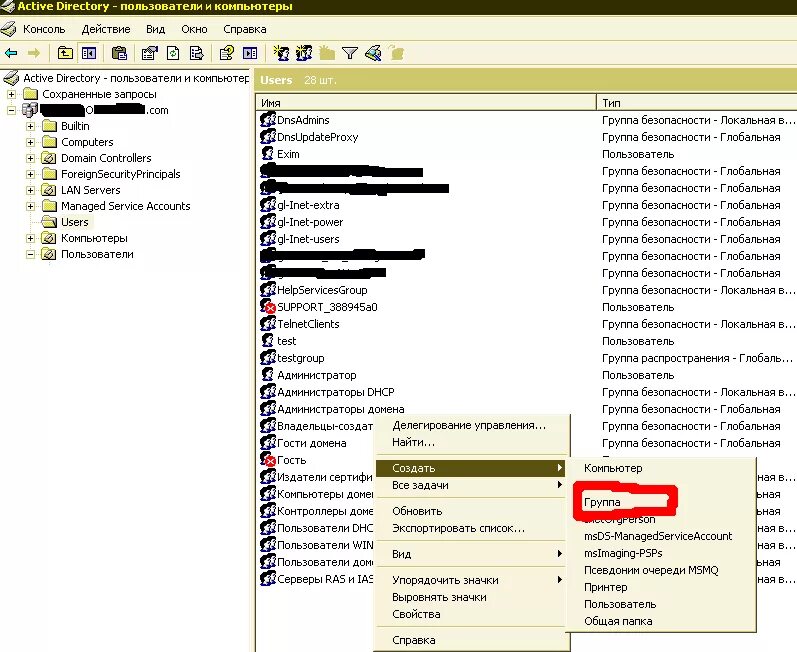The height and width of the screenshot is (652, 797).
Task: Click the Find objects toolbar icon
Action: pyautogui.click(x=374, y=53)
